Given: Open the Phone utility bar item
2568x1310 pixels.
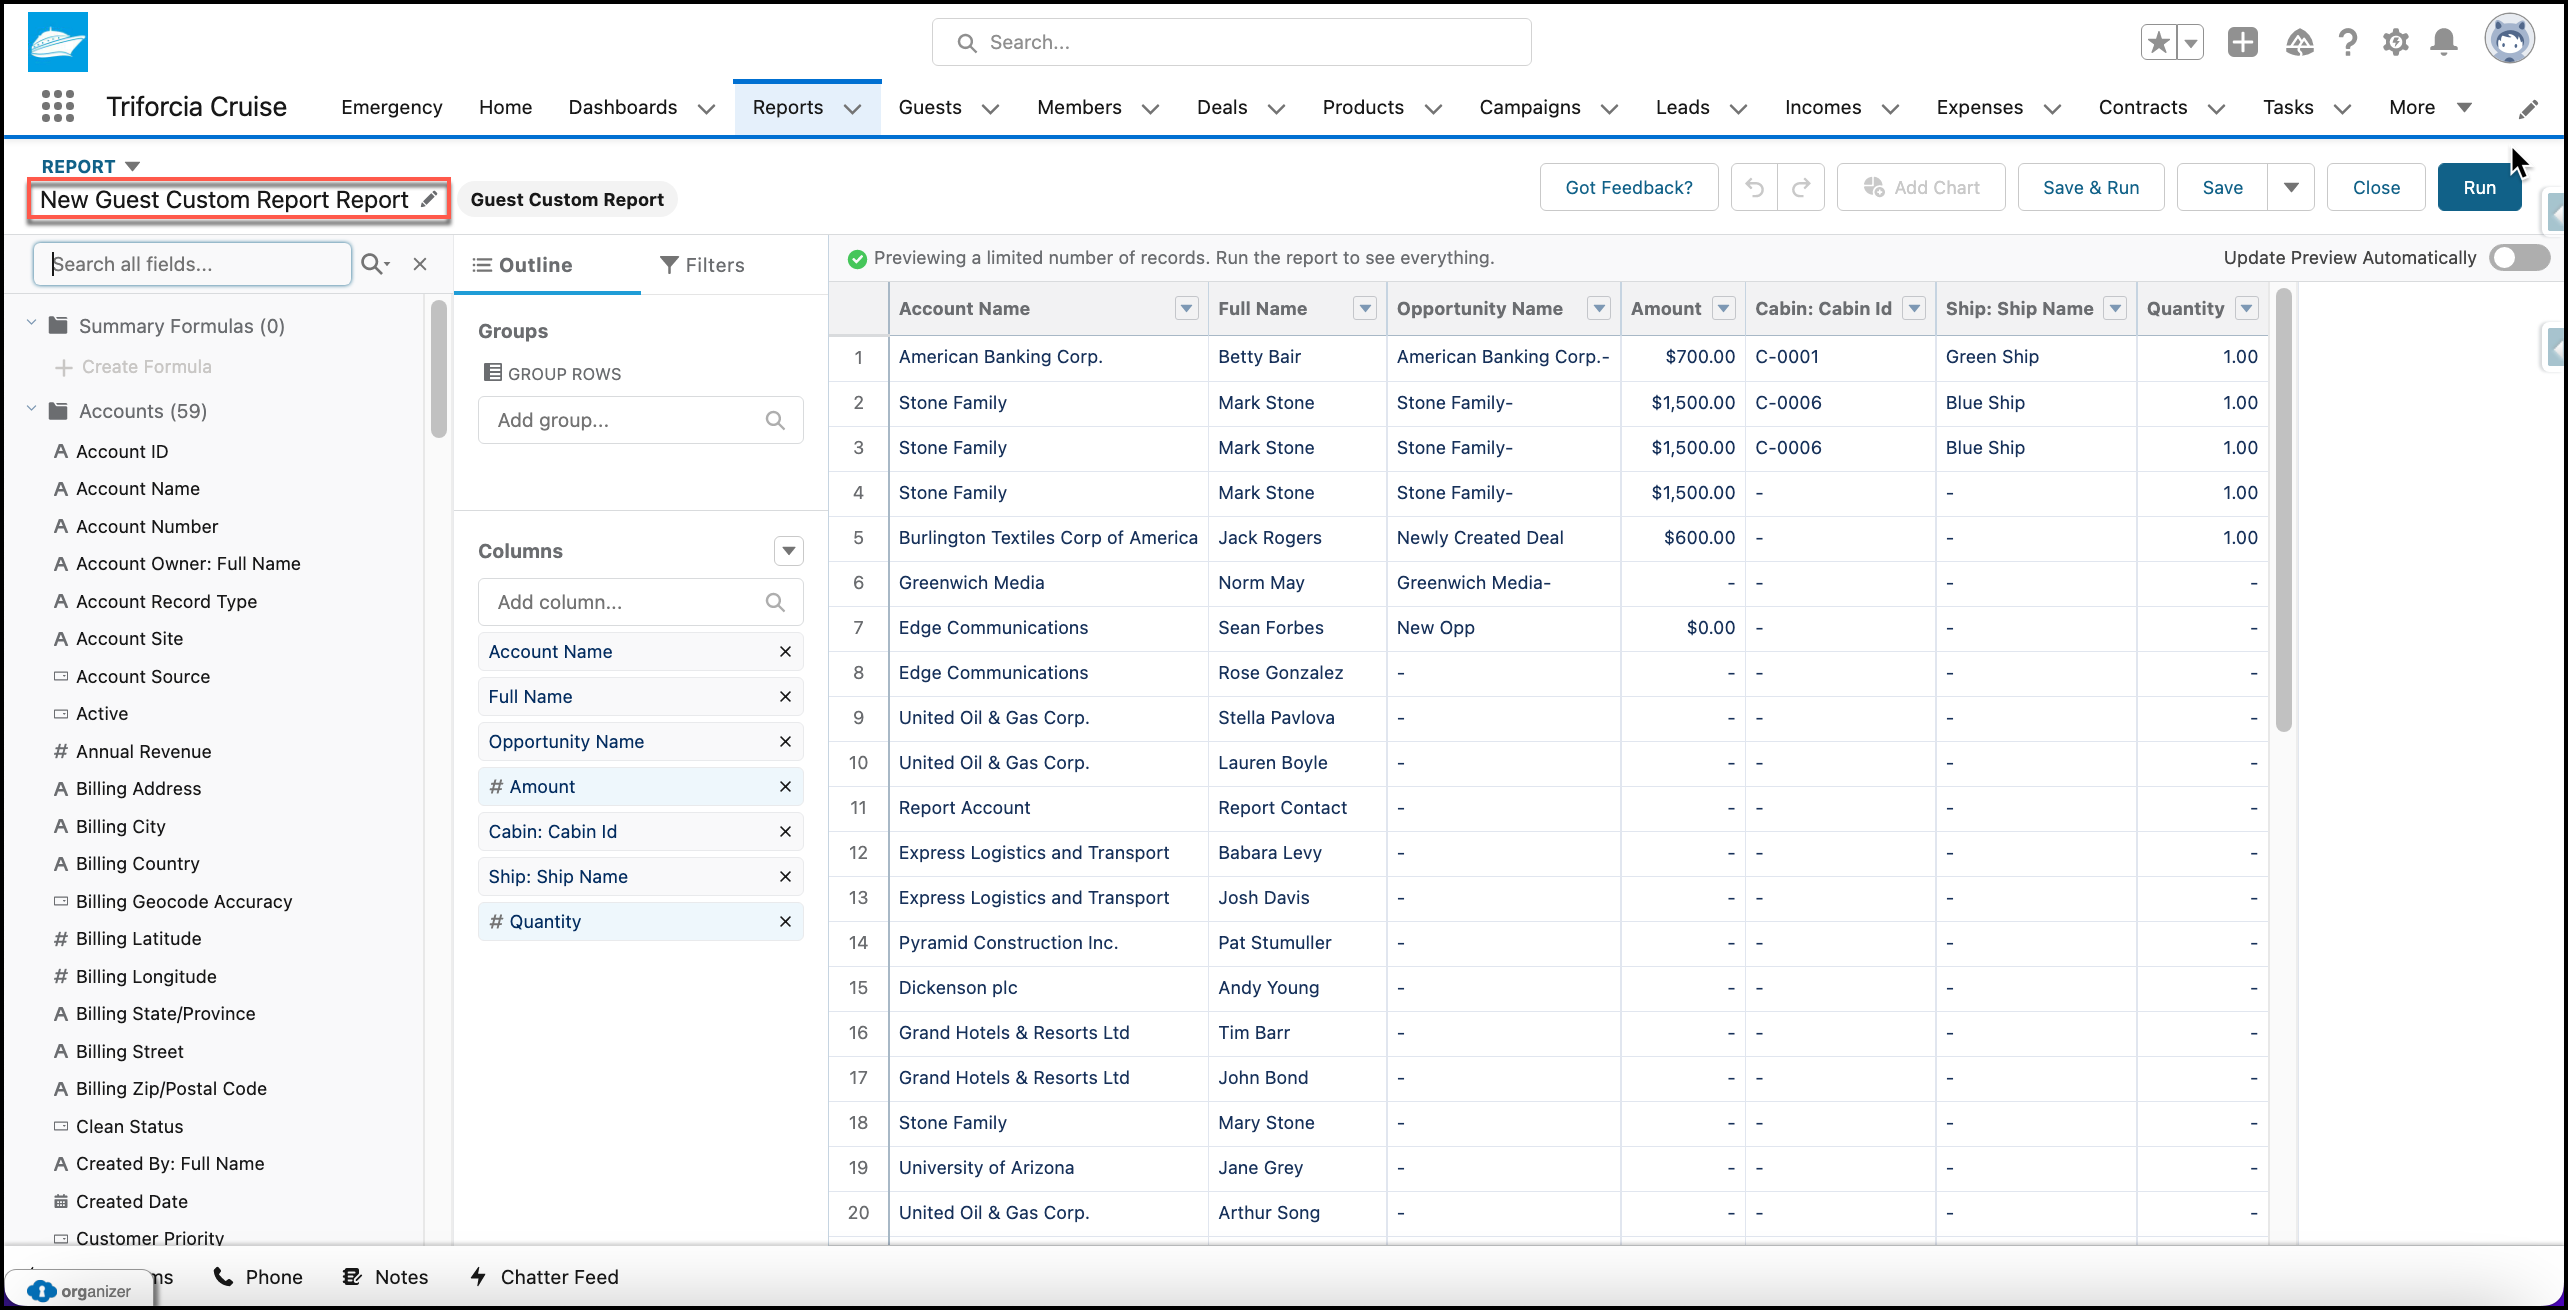Looking at the screenshot, I should tap(258, 1277).
